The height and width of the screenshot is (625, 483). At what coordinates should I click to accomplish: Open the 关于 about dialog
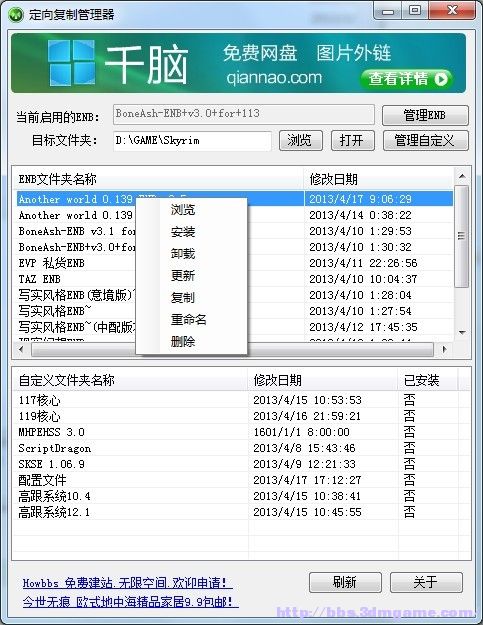[426, 582]
